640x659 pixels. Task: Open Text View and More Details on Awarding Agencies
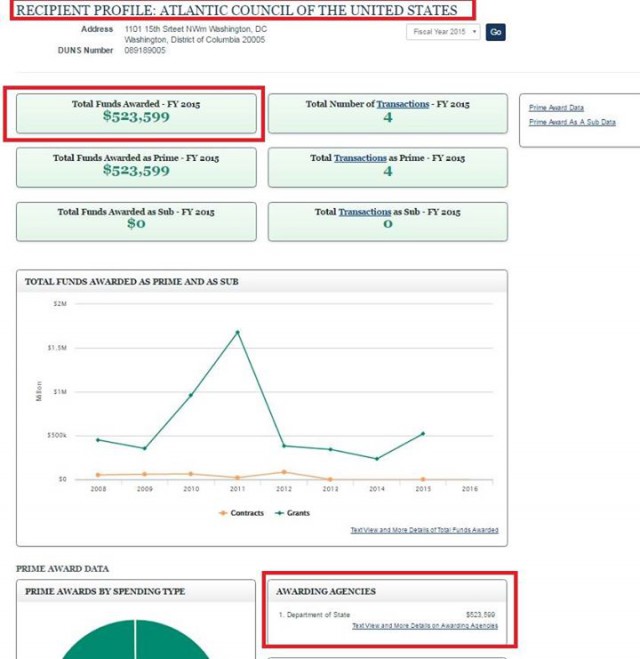click(425, 626)
